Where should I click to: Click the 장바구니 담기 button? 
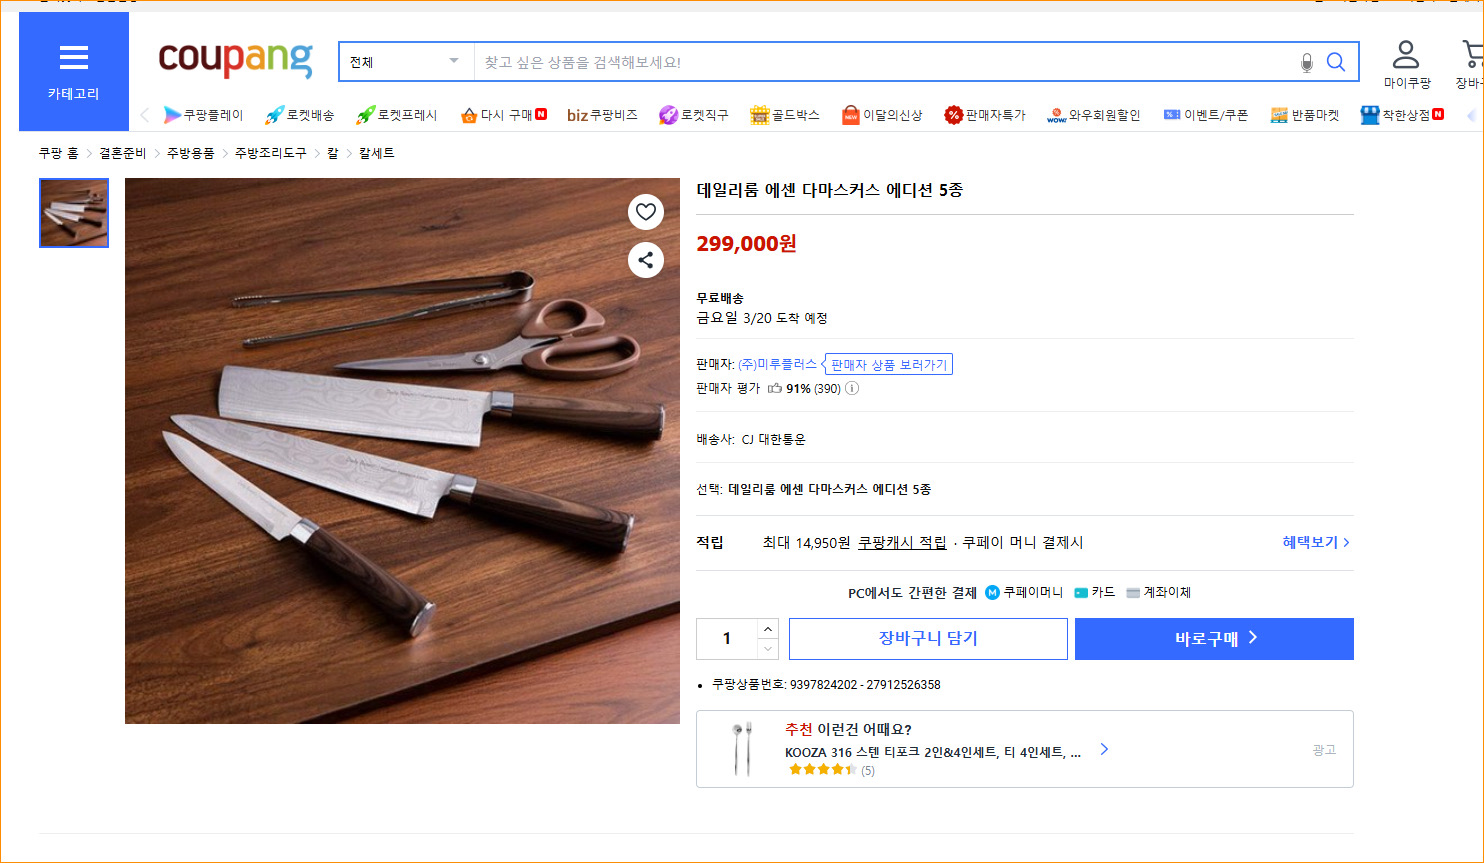tap(928, 639)
